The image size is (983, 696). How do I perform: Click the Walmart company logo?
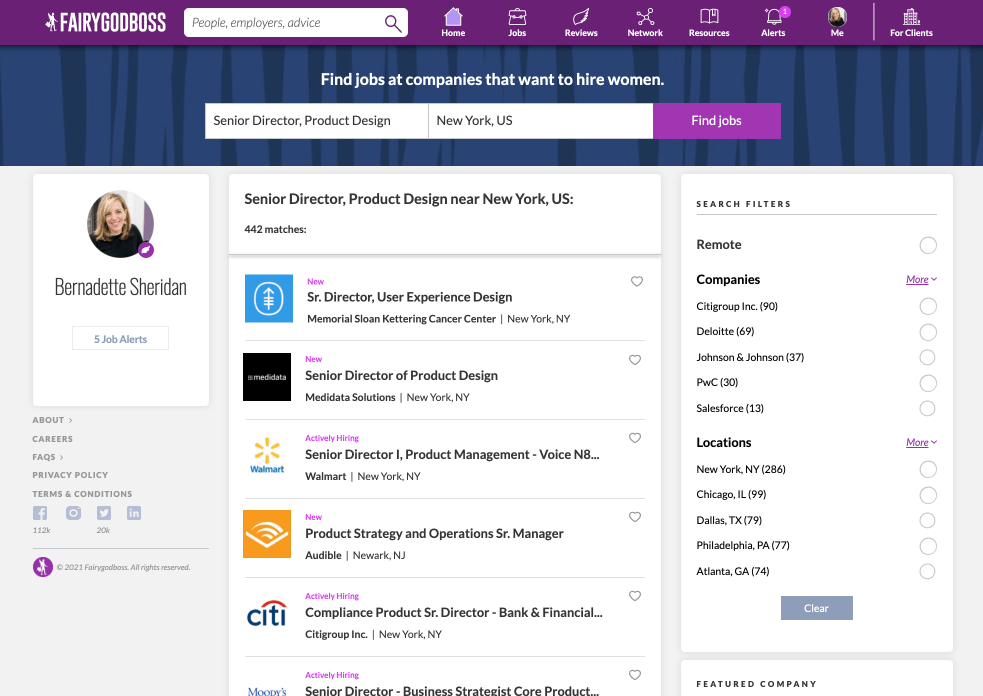pyautogui.click(x=267, y=456)
